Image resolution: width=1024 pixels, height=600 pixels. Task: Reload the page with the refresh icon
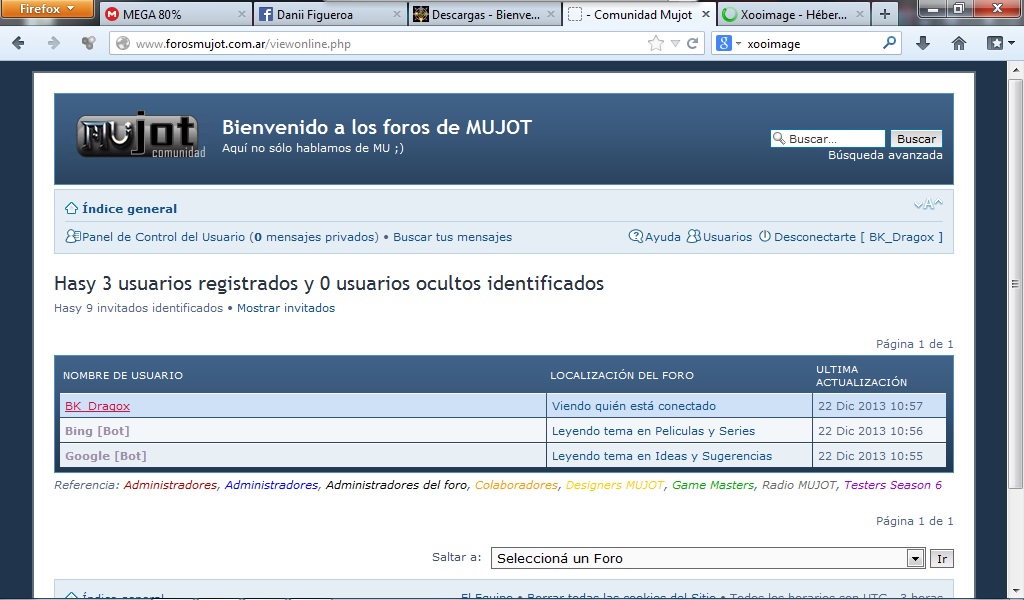tap(692, 43)
